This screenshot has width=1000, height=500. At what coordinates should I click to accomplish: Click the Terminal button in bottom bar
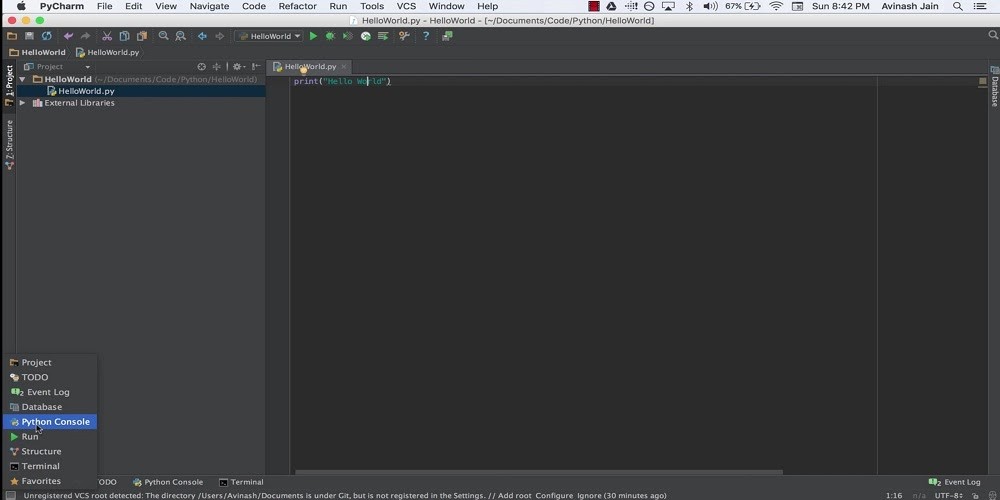coord(241,482)
